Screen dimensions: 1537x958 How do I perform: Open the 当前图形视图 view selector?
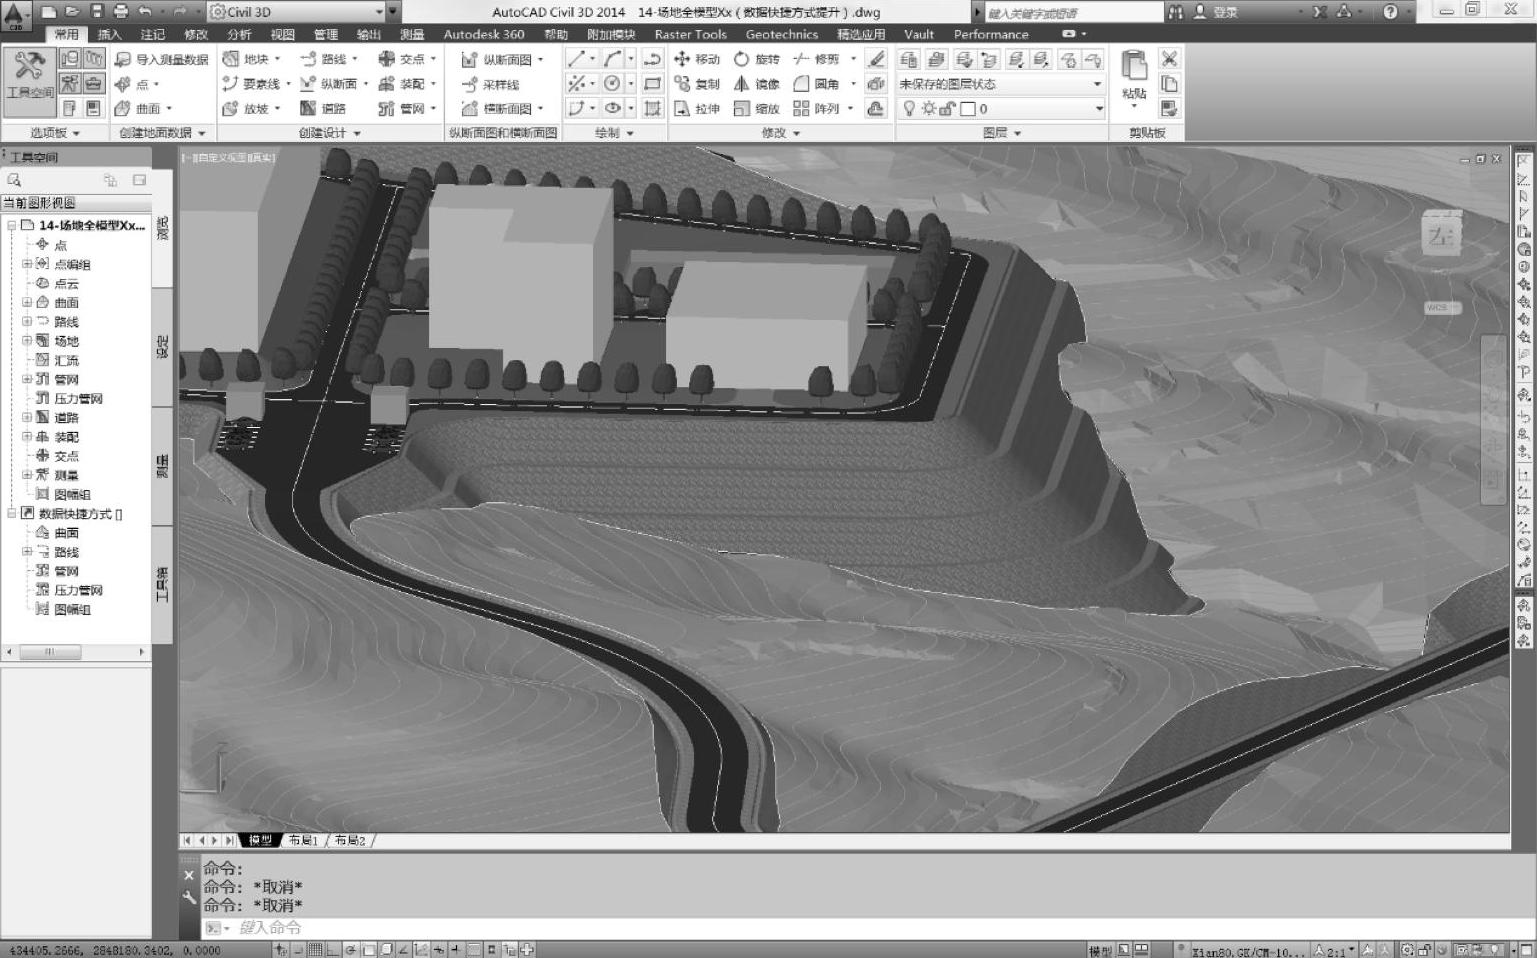click(76, 202)
